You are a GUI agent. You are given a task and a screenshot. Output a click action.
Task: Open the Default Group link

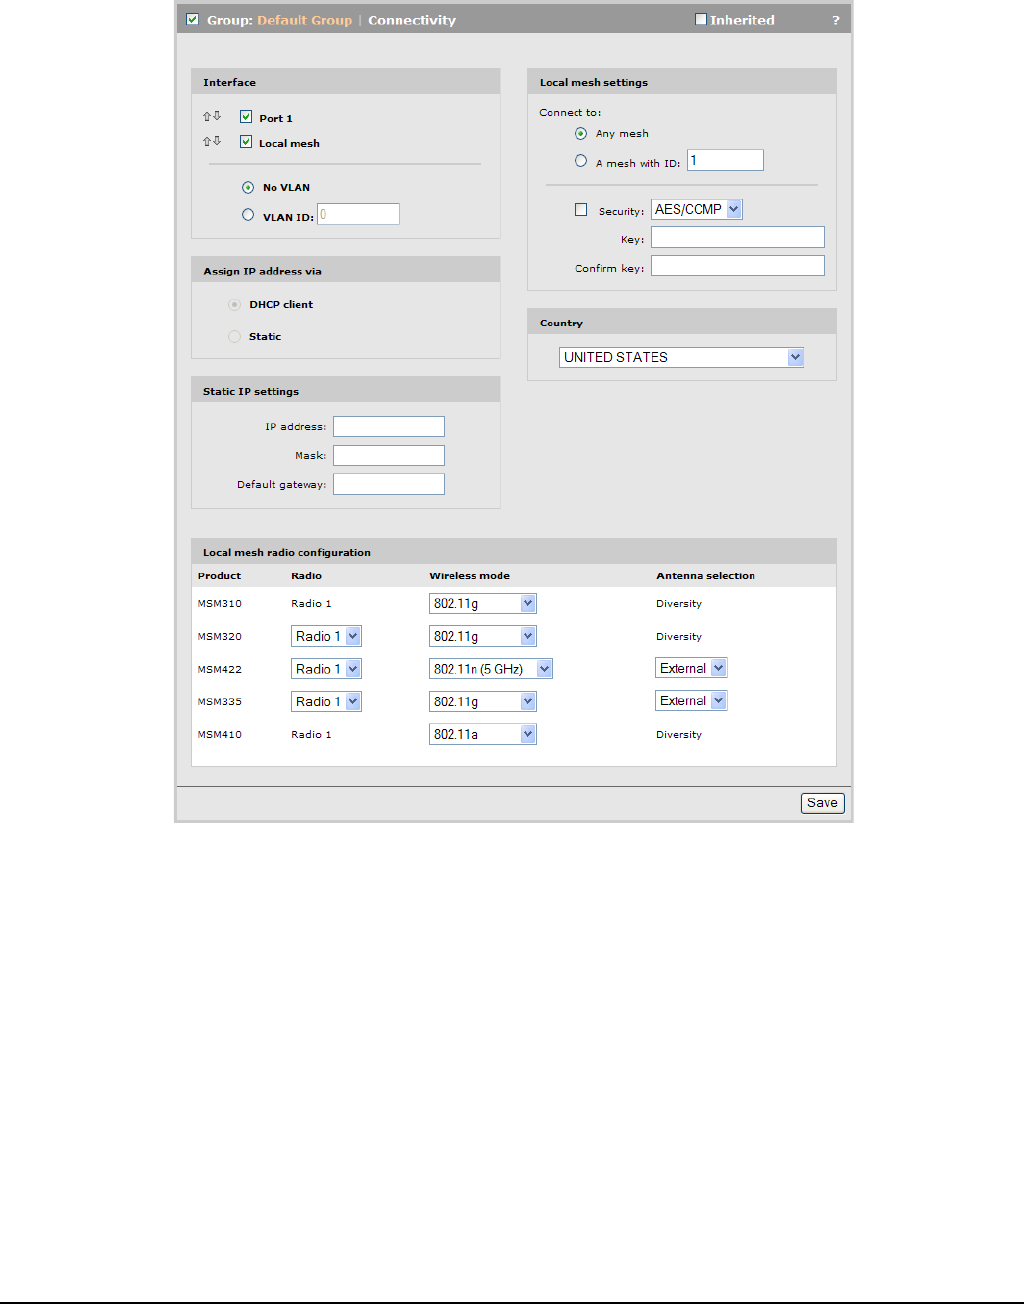(x=304, y=20)
